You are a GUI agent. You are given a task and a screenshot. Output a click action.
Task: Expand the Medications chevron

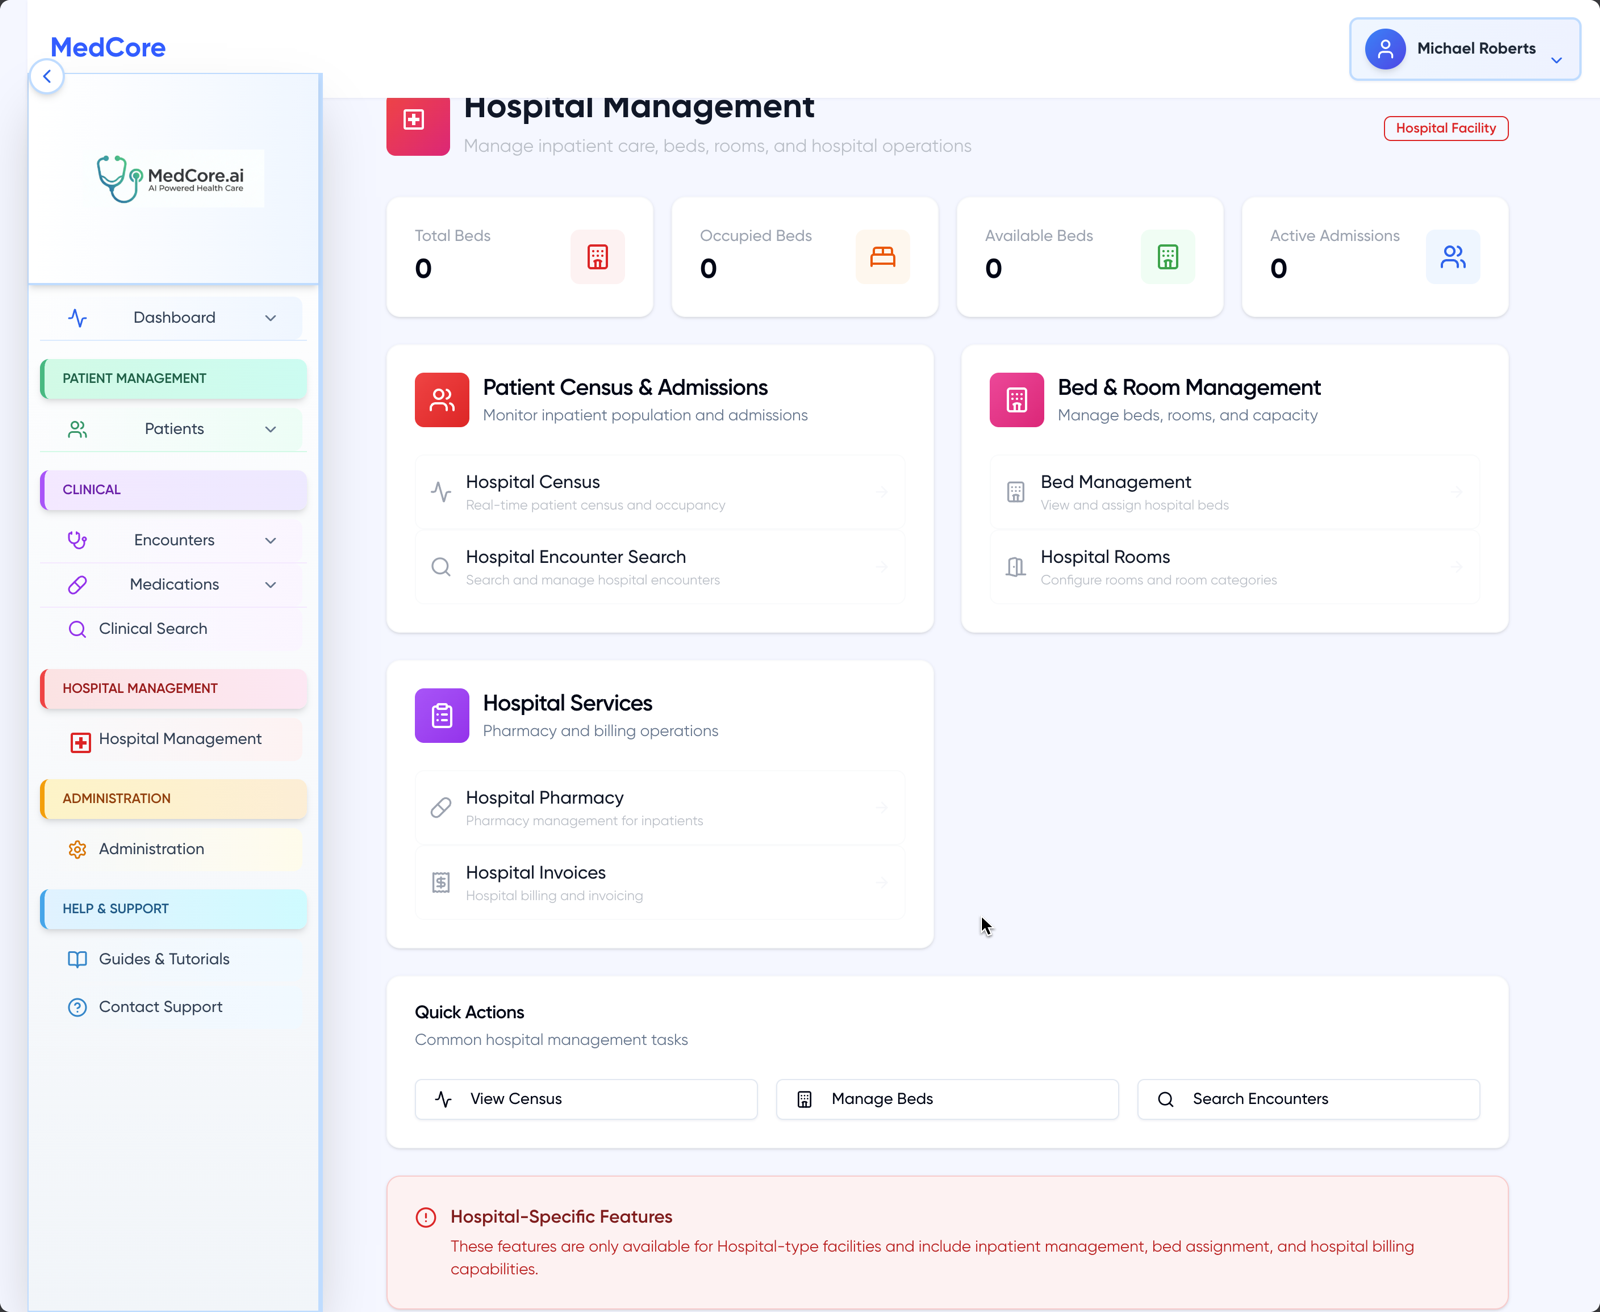(270, 584)
